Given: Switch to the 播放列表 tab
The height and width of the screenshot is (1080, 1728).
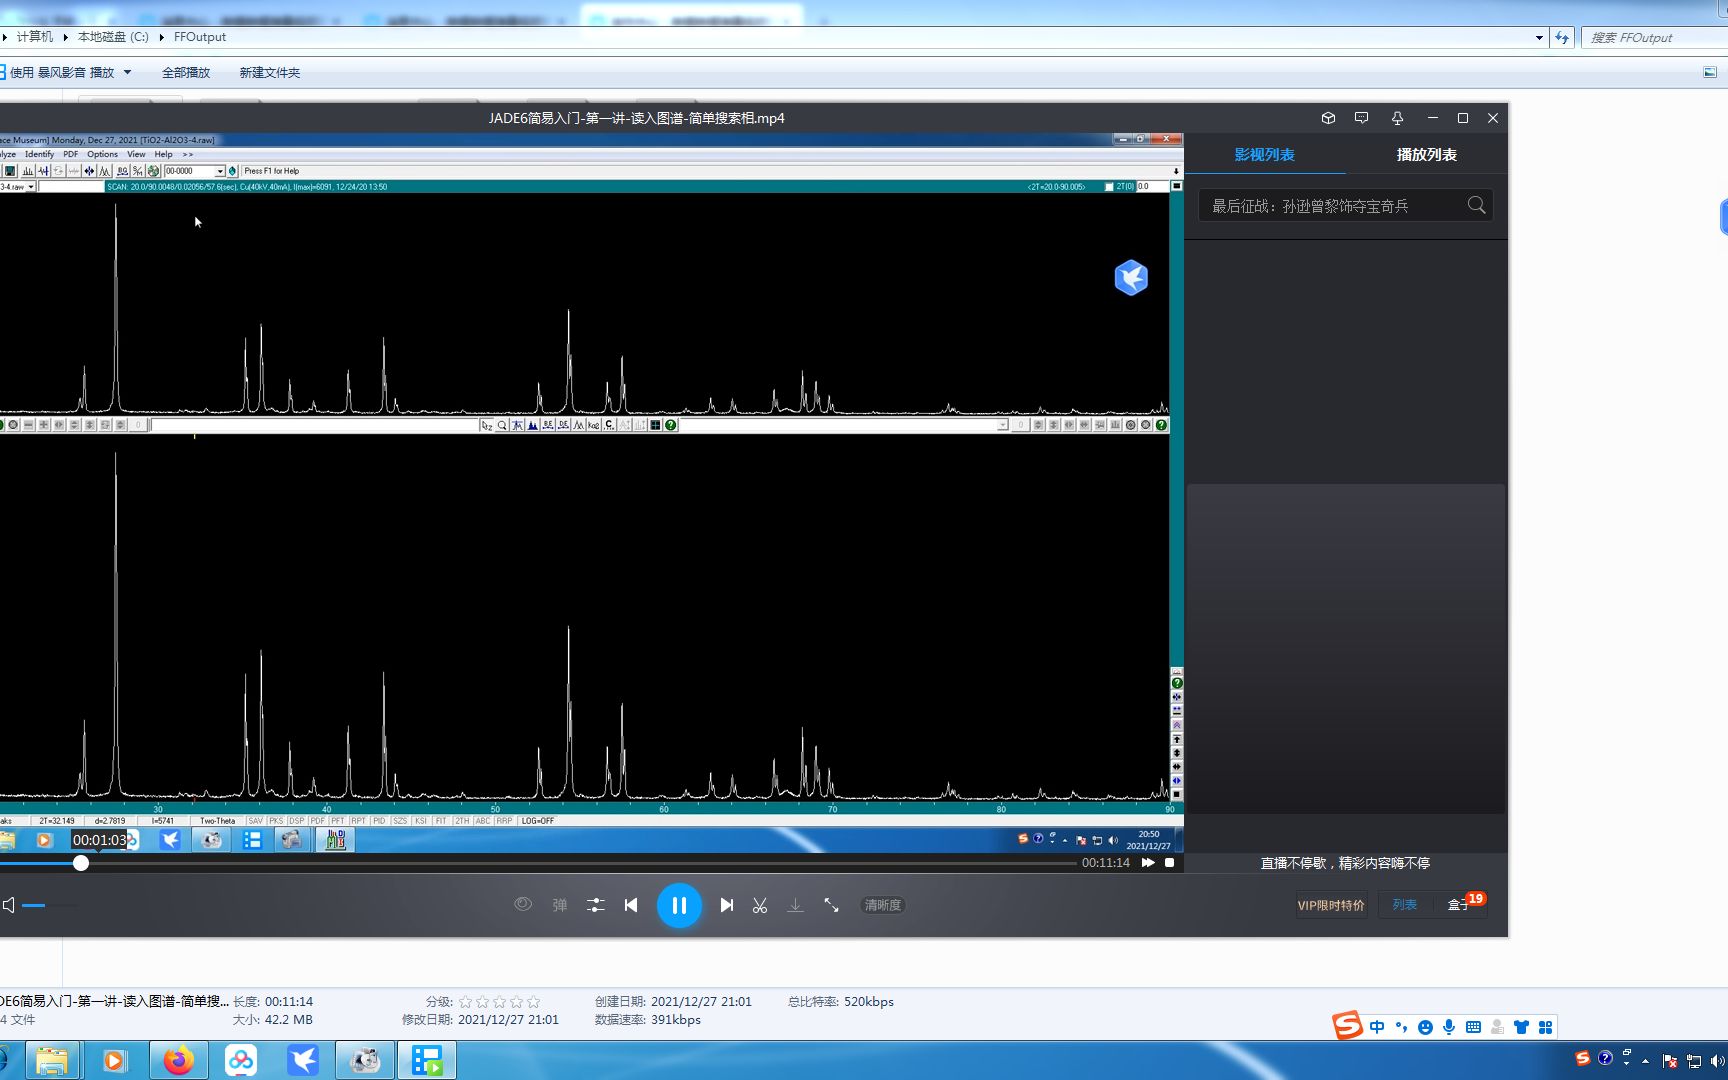Looking at the screenshot, I should 1427,155.
